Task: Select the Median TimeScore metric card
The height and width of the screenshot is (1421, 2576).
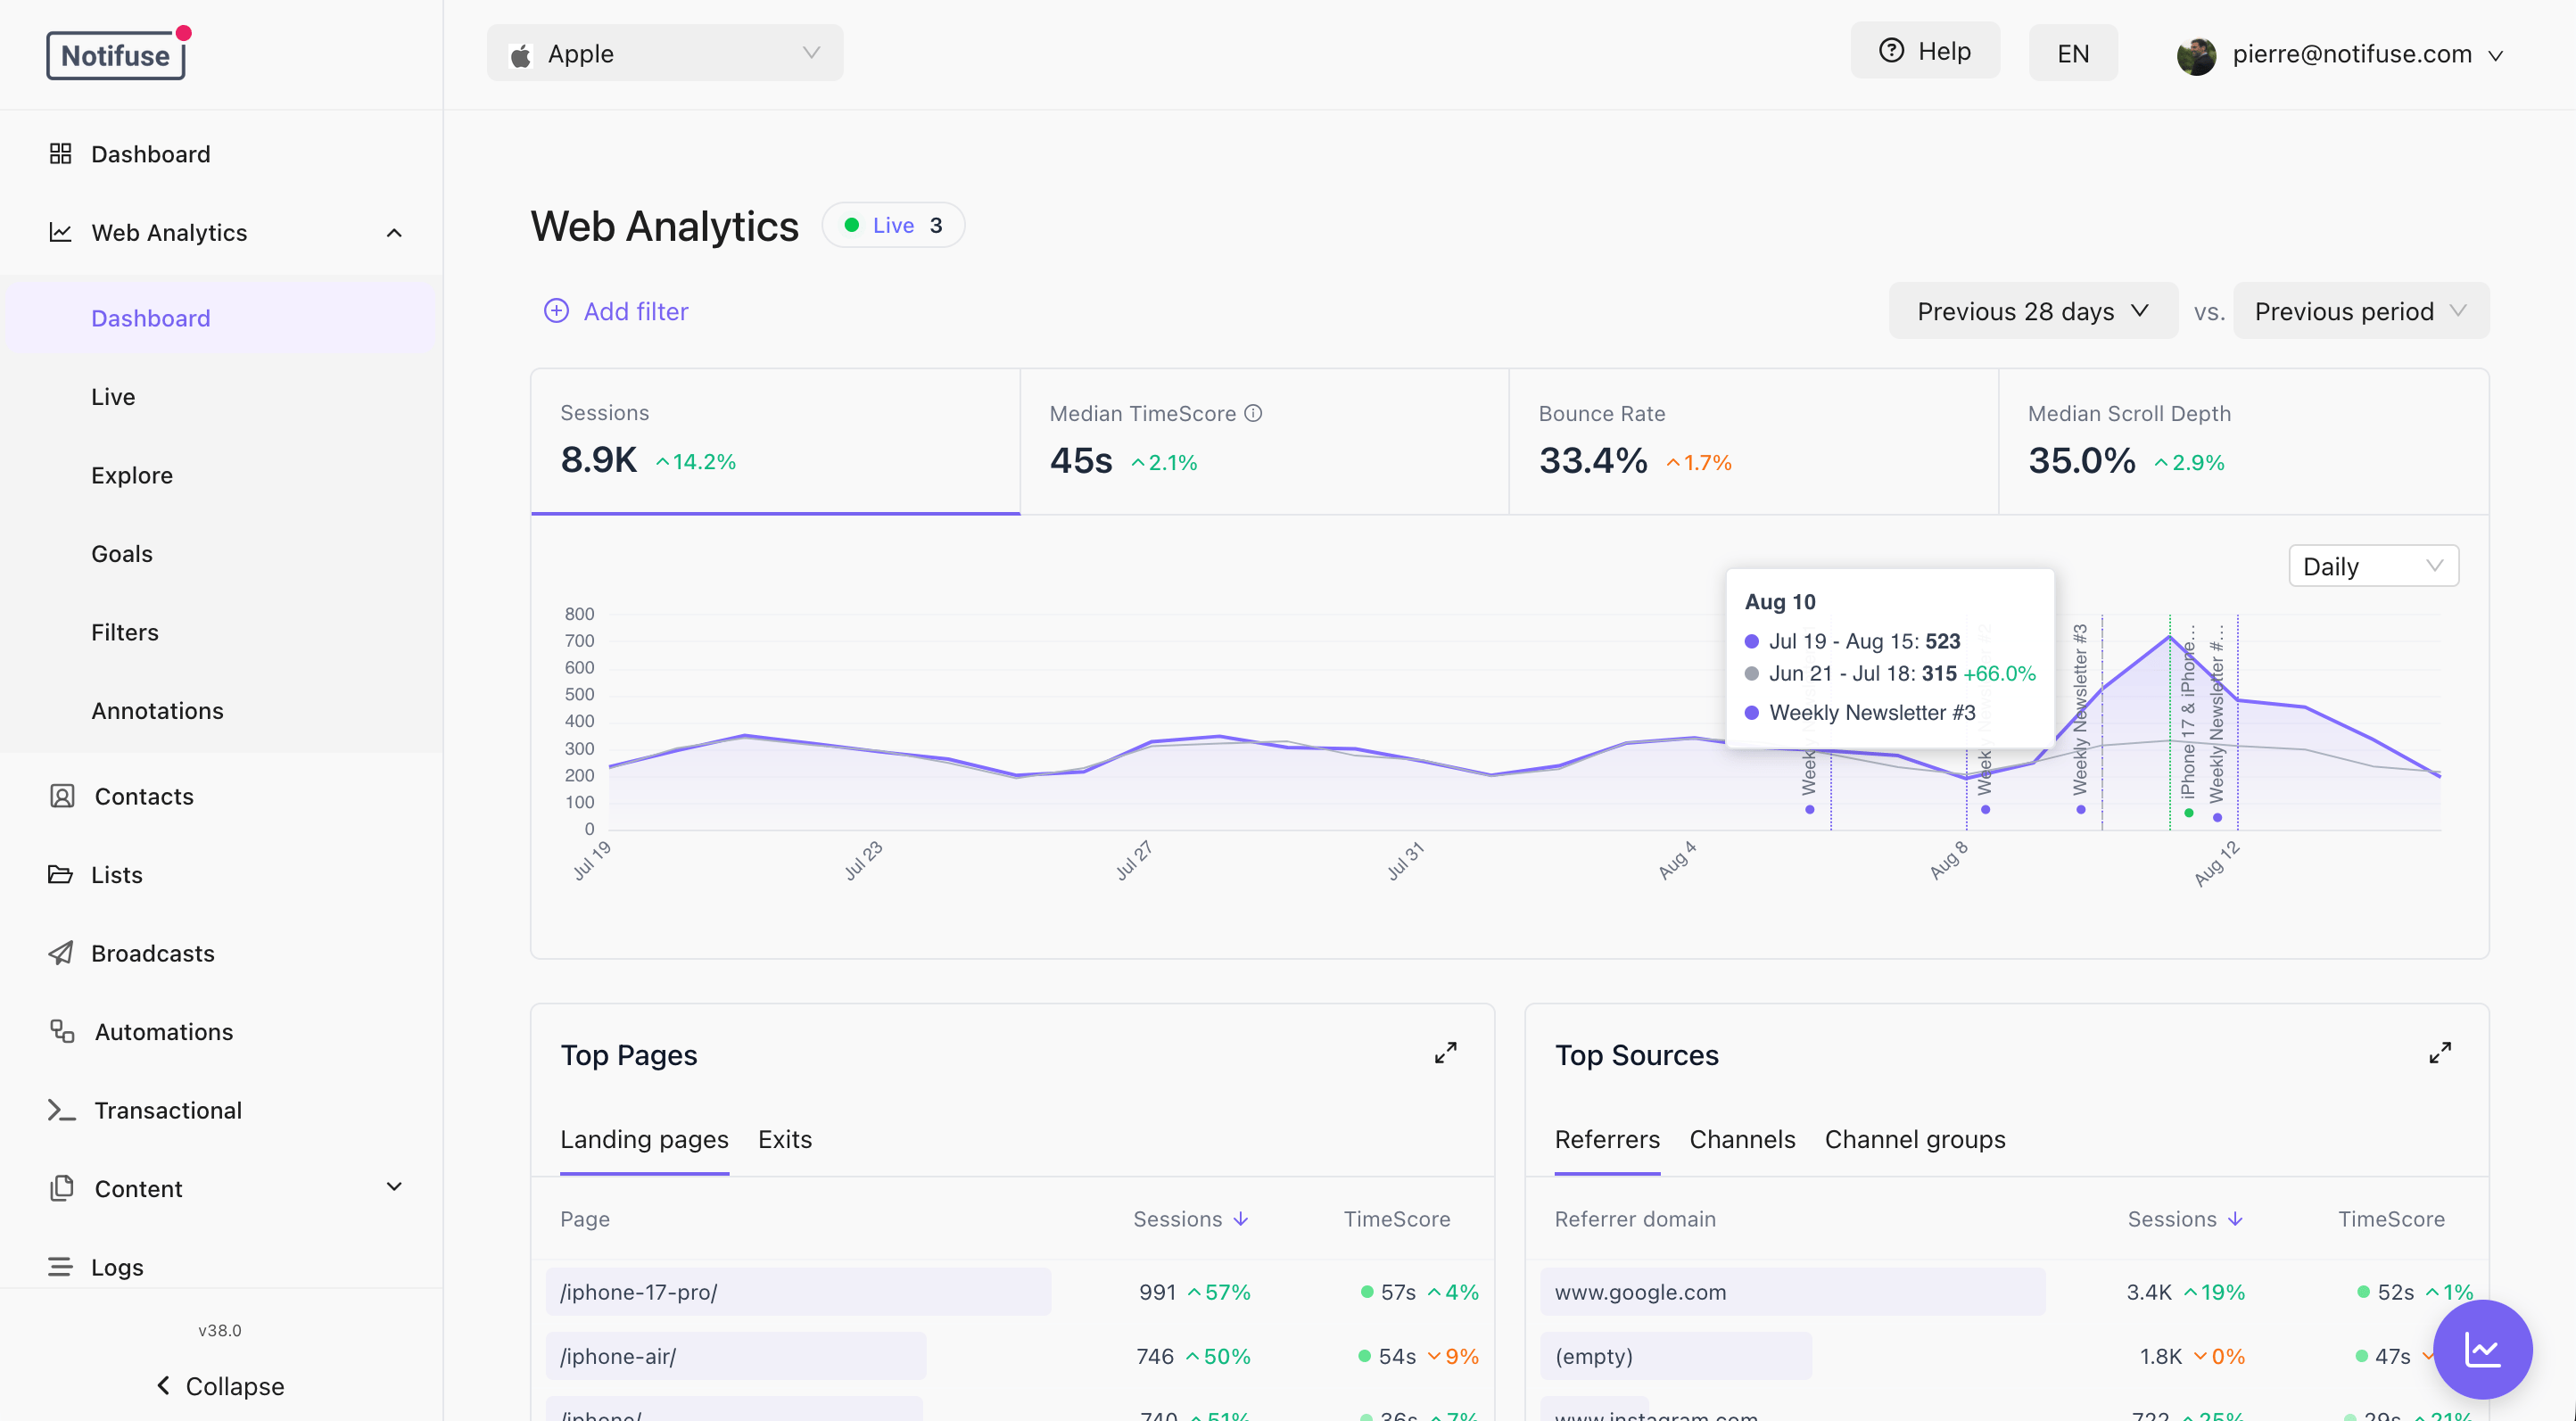Action: 1264,441
